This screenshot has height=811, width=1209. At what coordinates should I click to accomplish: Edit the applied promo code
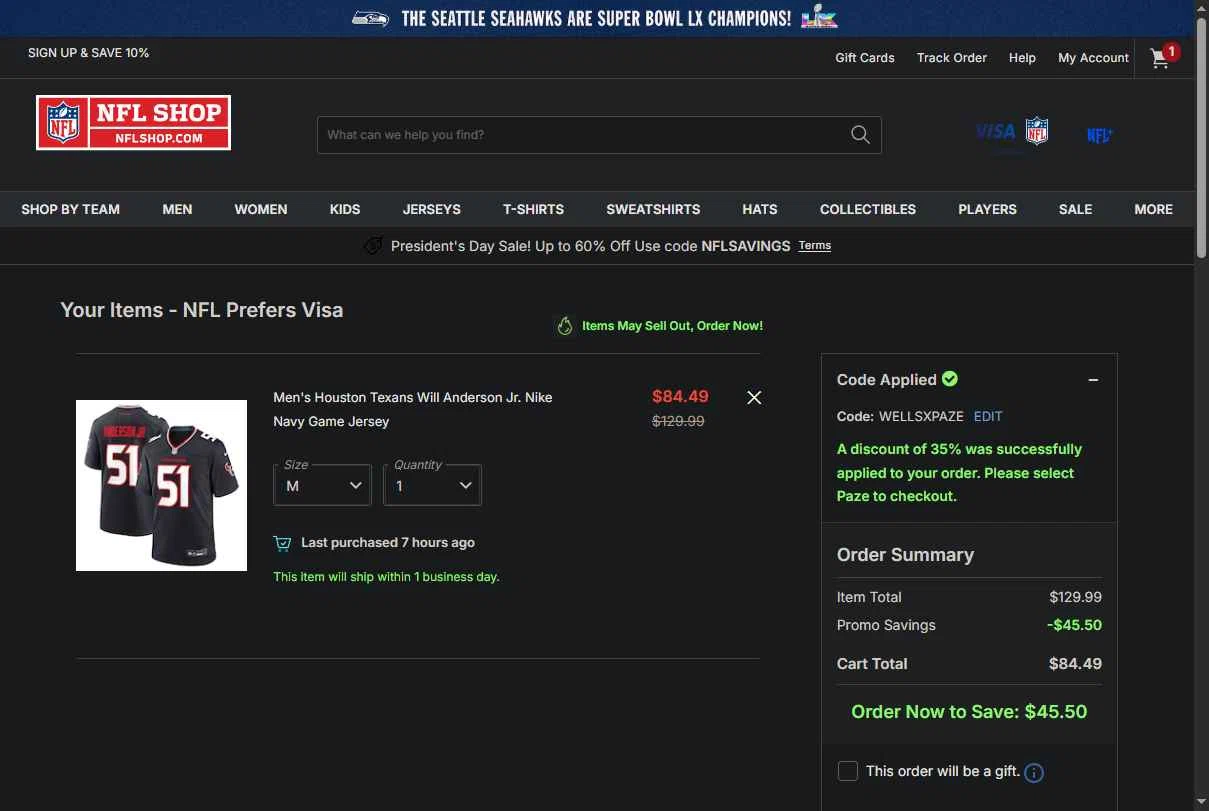coord(988,416)
